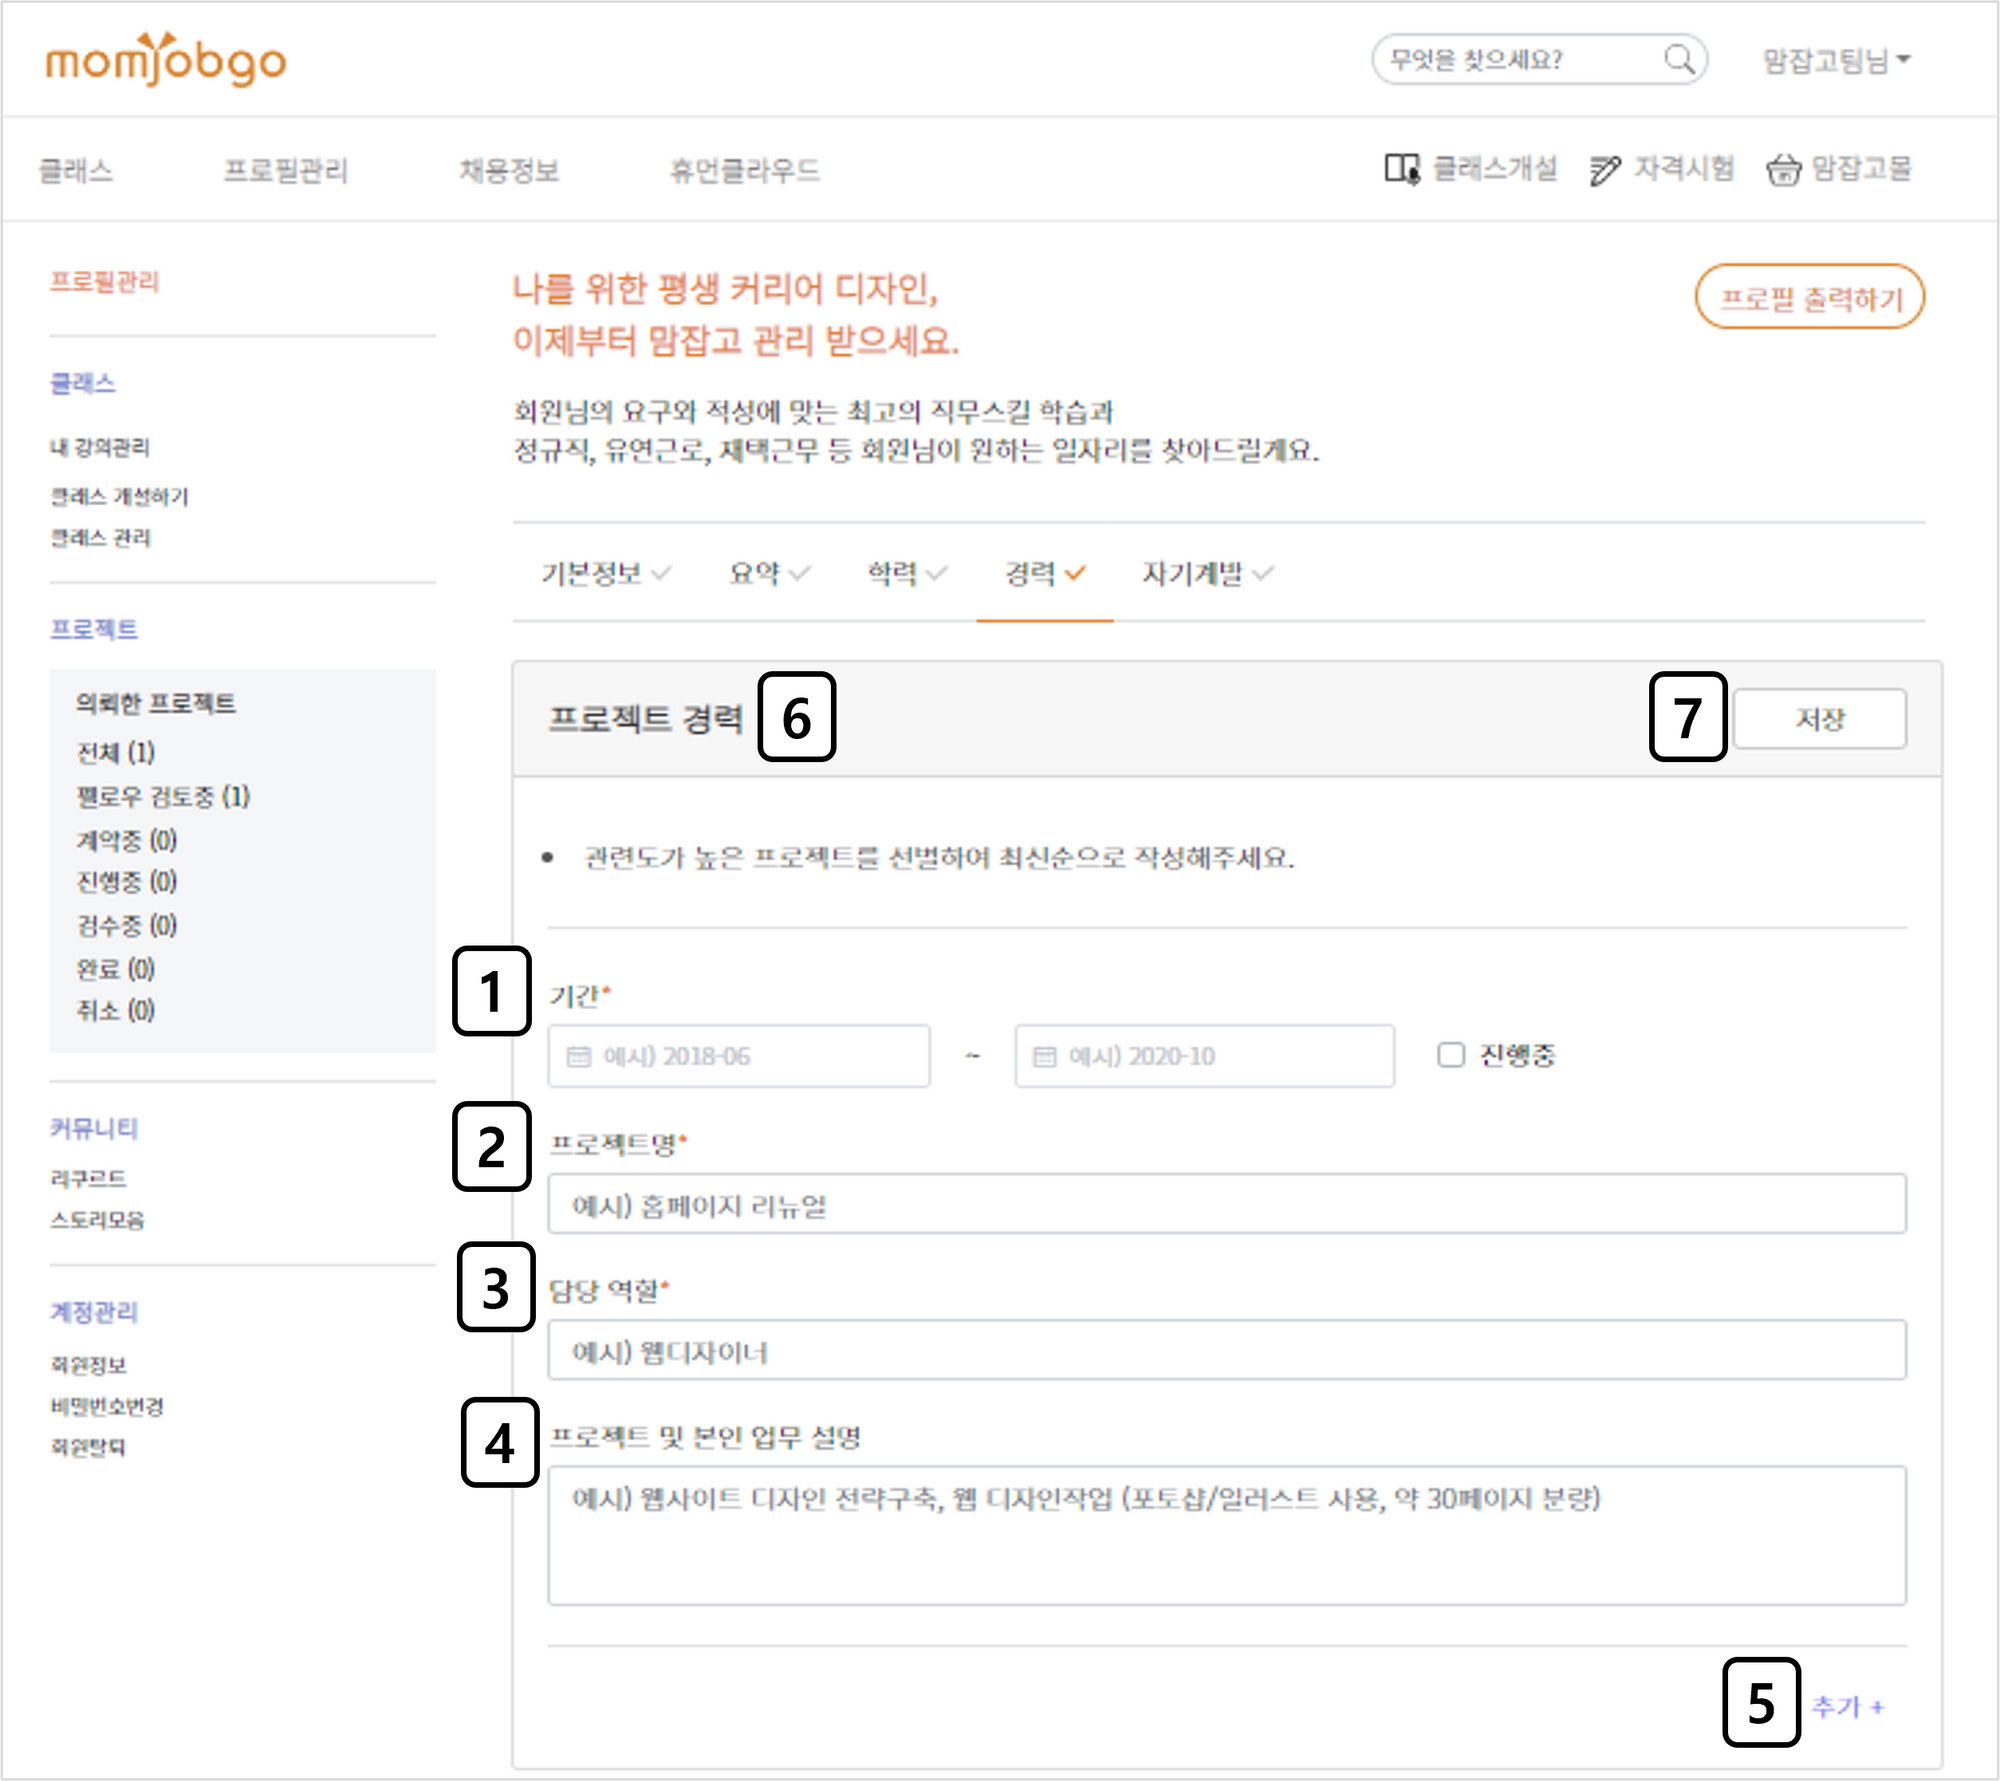
Task: Click the 클래스개설 book icon
Action: (1402, 169)
